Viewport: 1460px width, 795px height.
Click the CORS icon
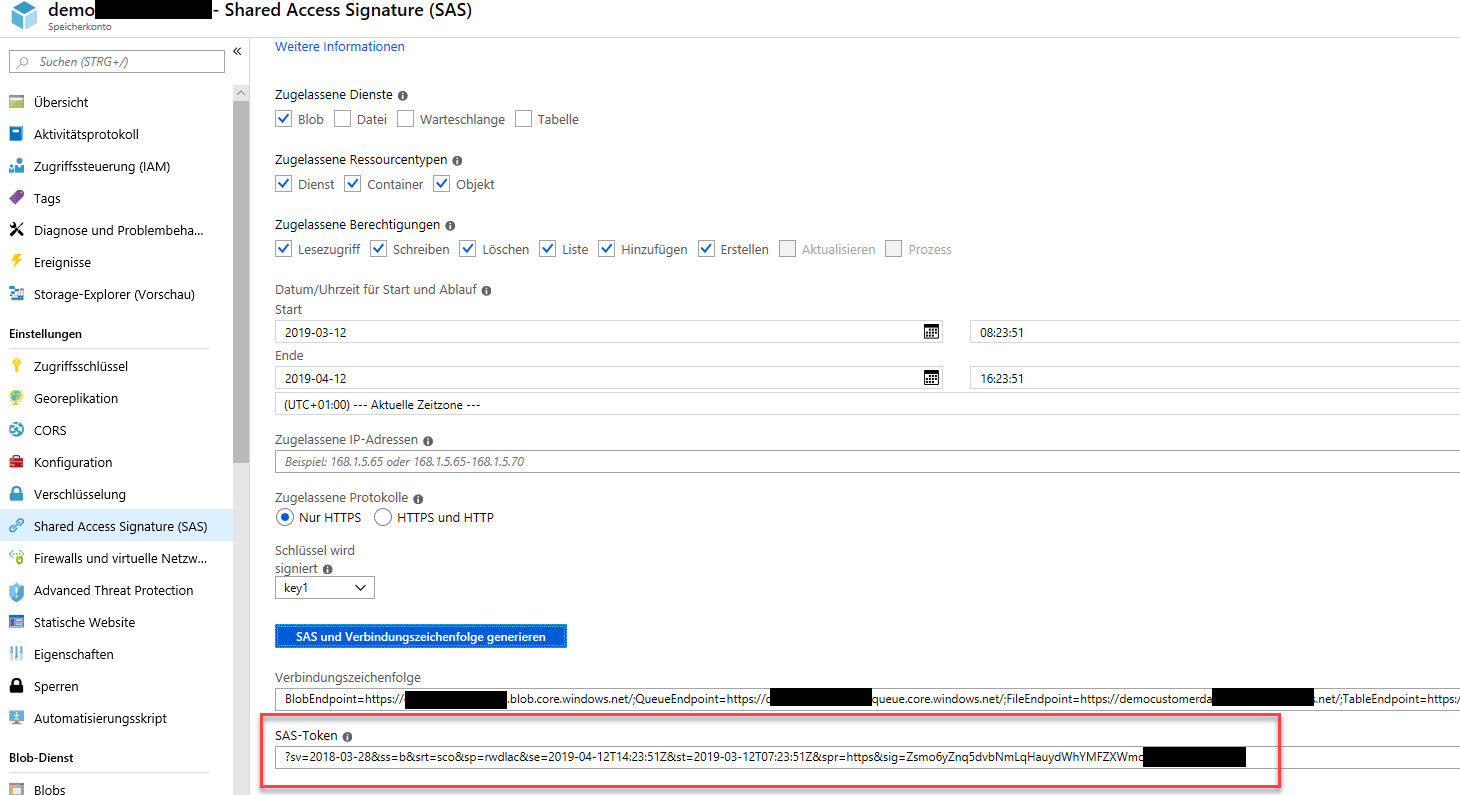(x=16, y=430)
